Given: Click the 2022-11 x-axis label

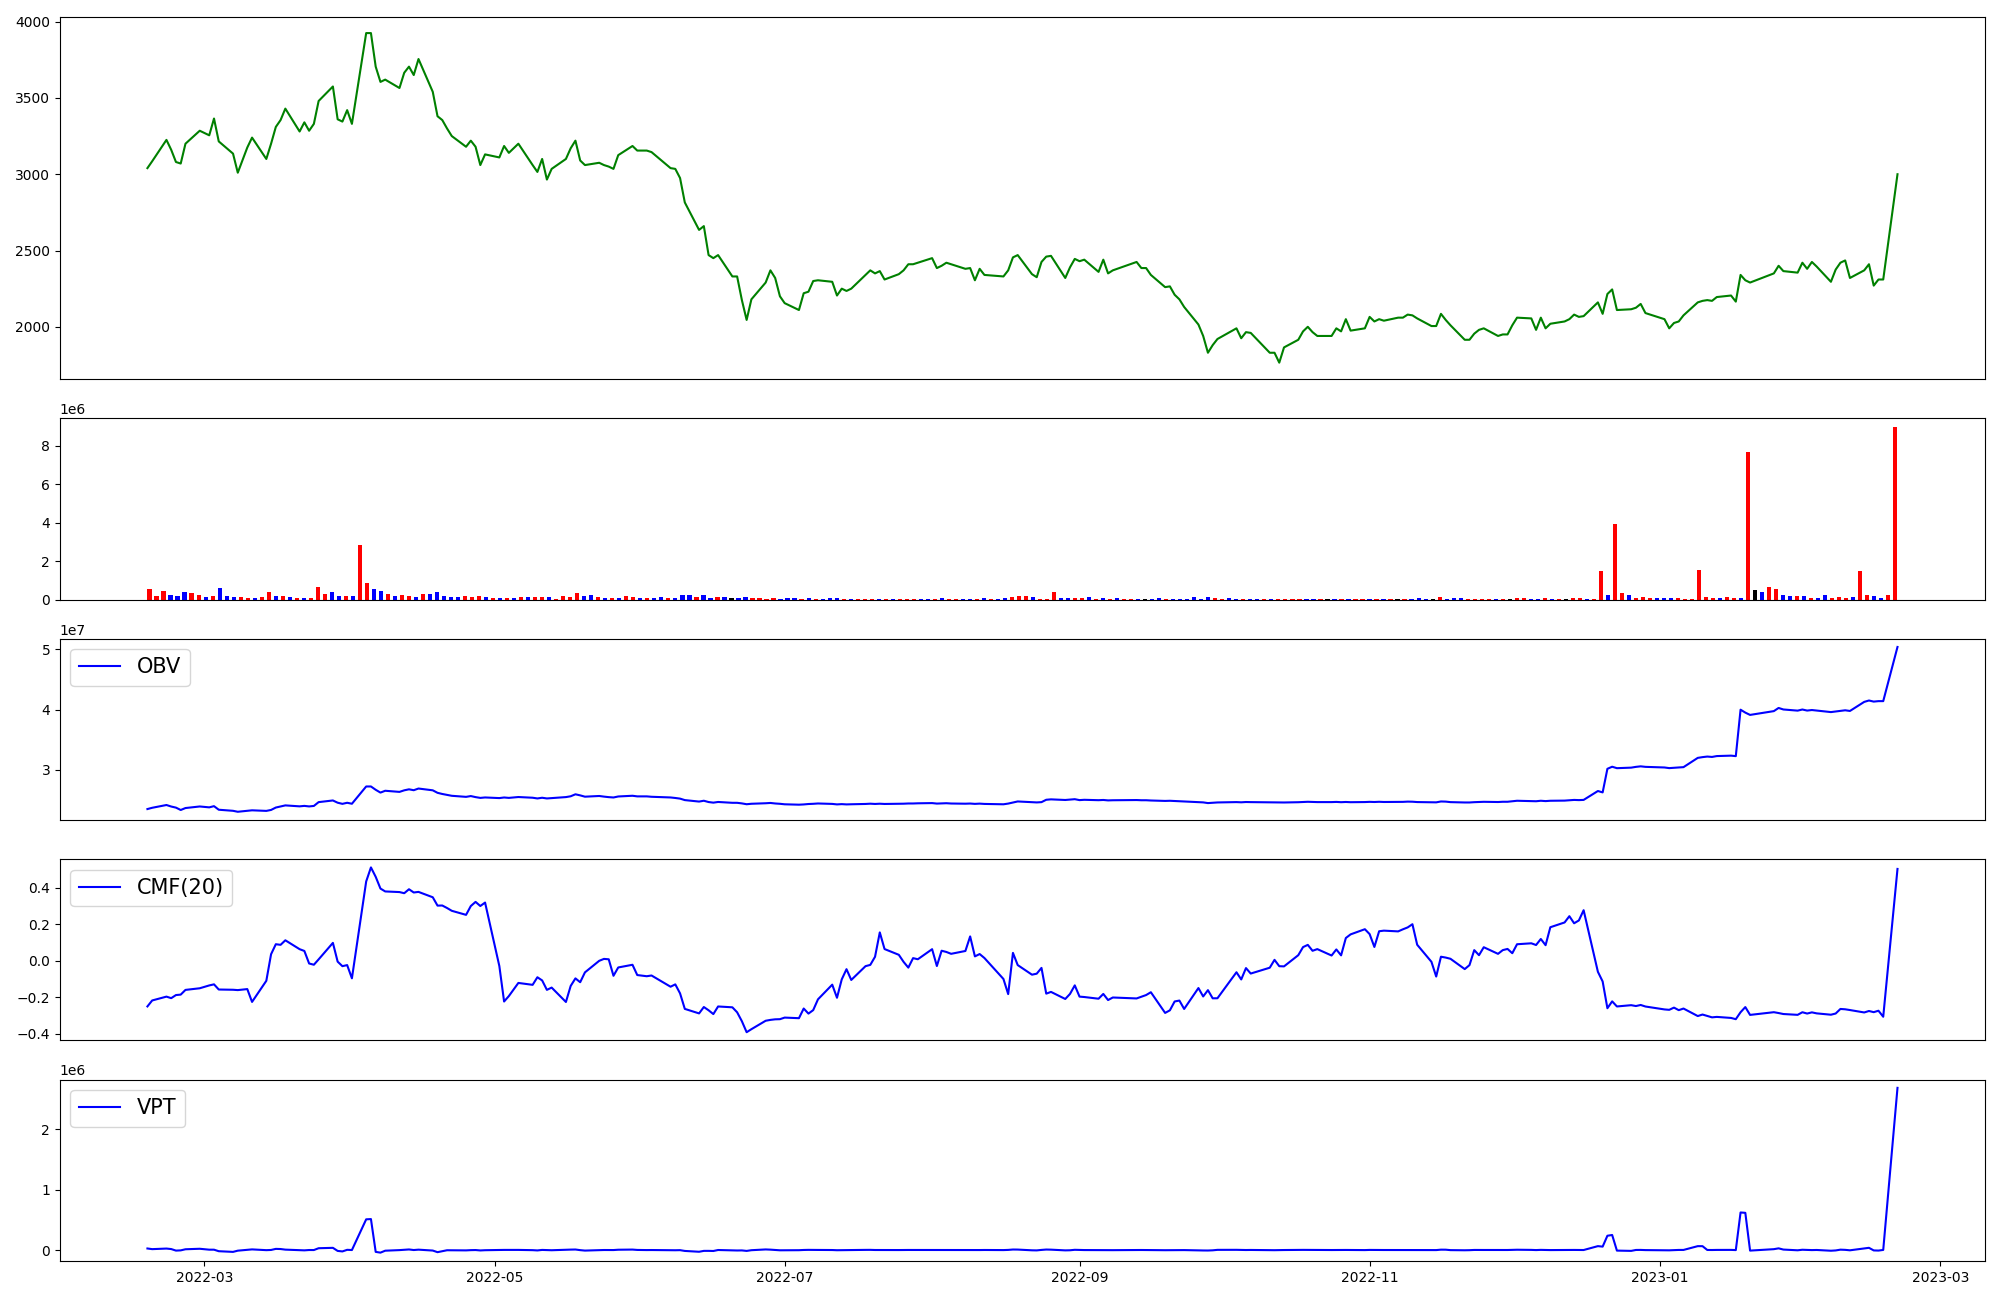Looking at the screenshot, I should click(x=1369, y=1277).
